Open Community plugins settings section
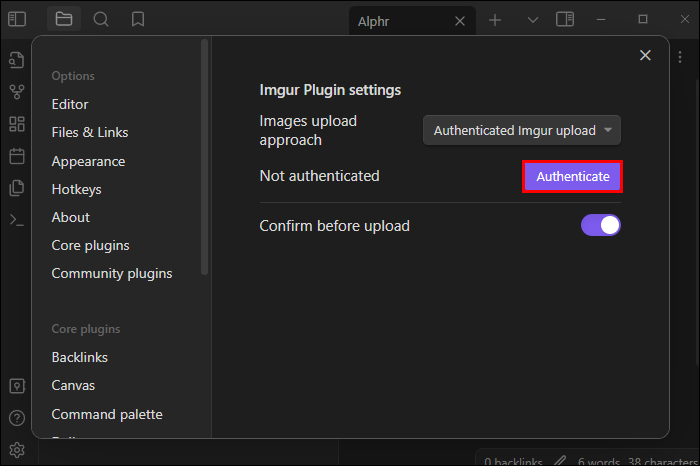700x466 pixels. [x=112, y=273]
